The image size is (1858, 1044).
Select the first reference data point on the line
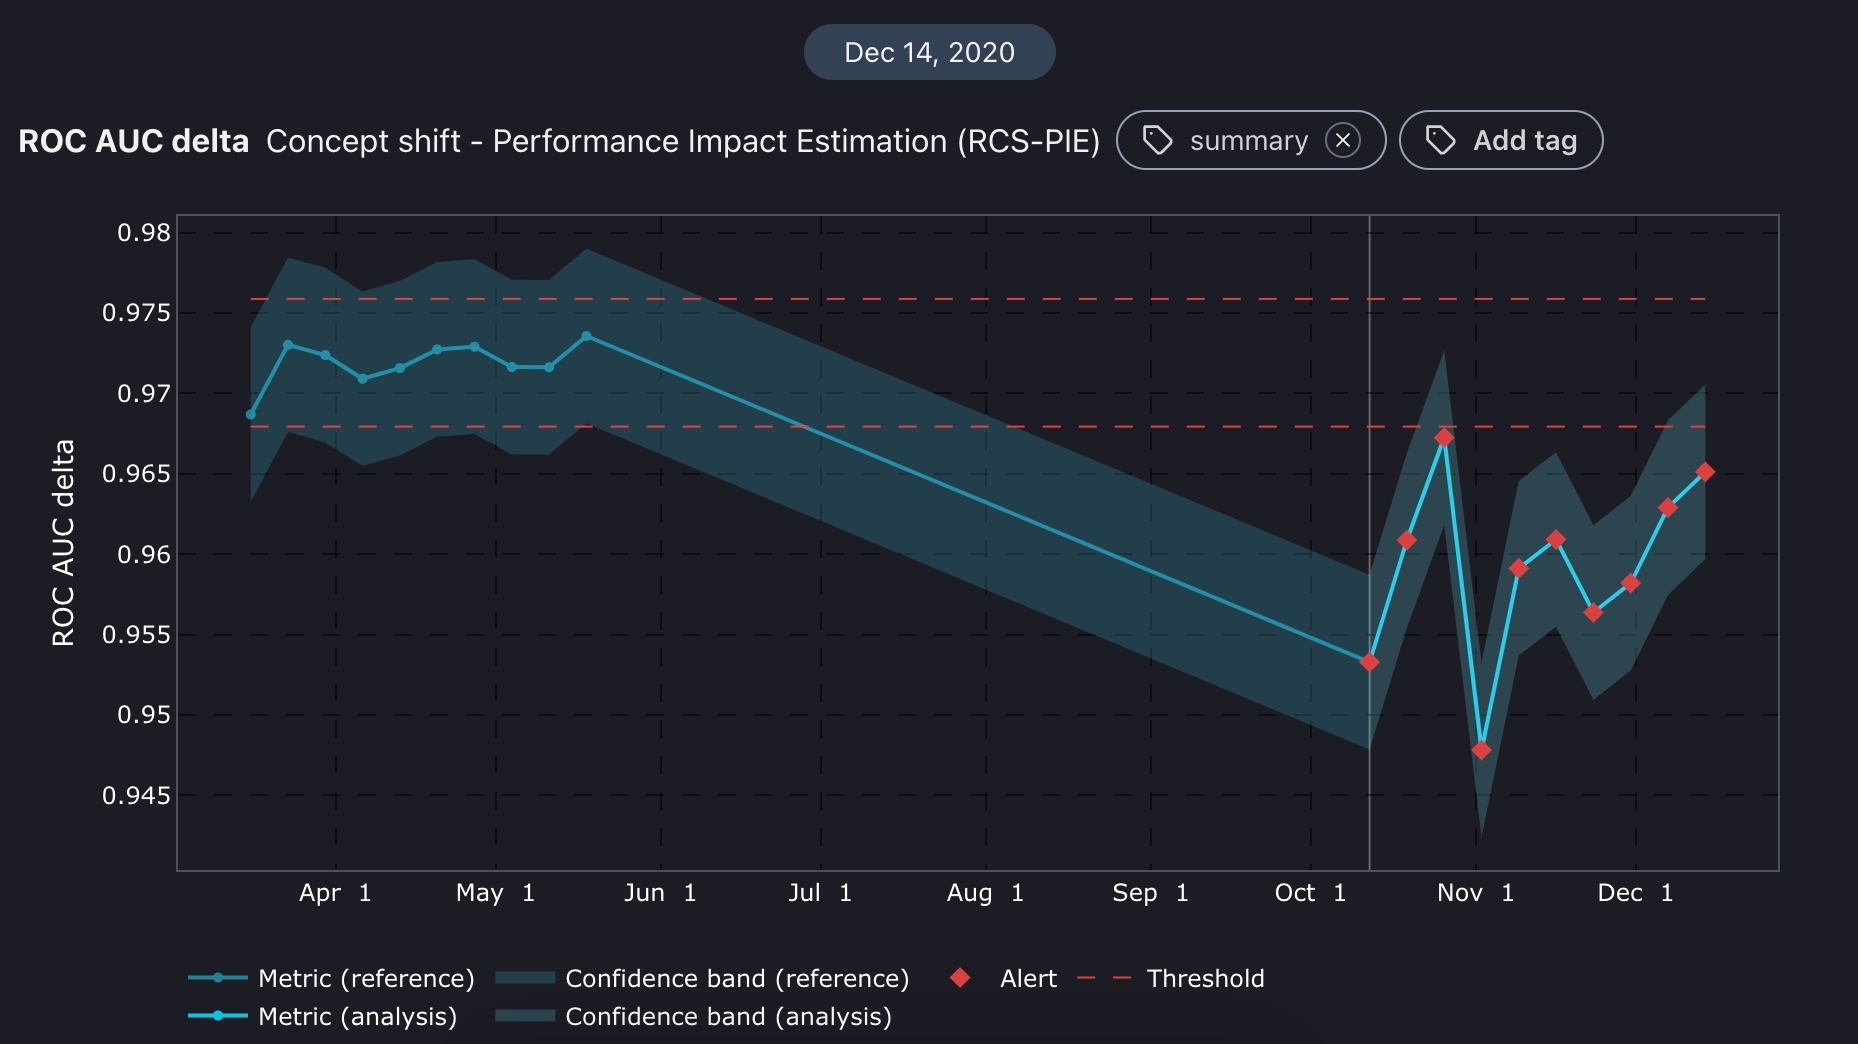[x=251, y=414]
